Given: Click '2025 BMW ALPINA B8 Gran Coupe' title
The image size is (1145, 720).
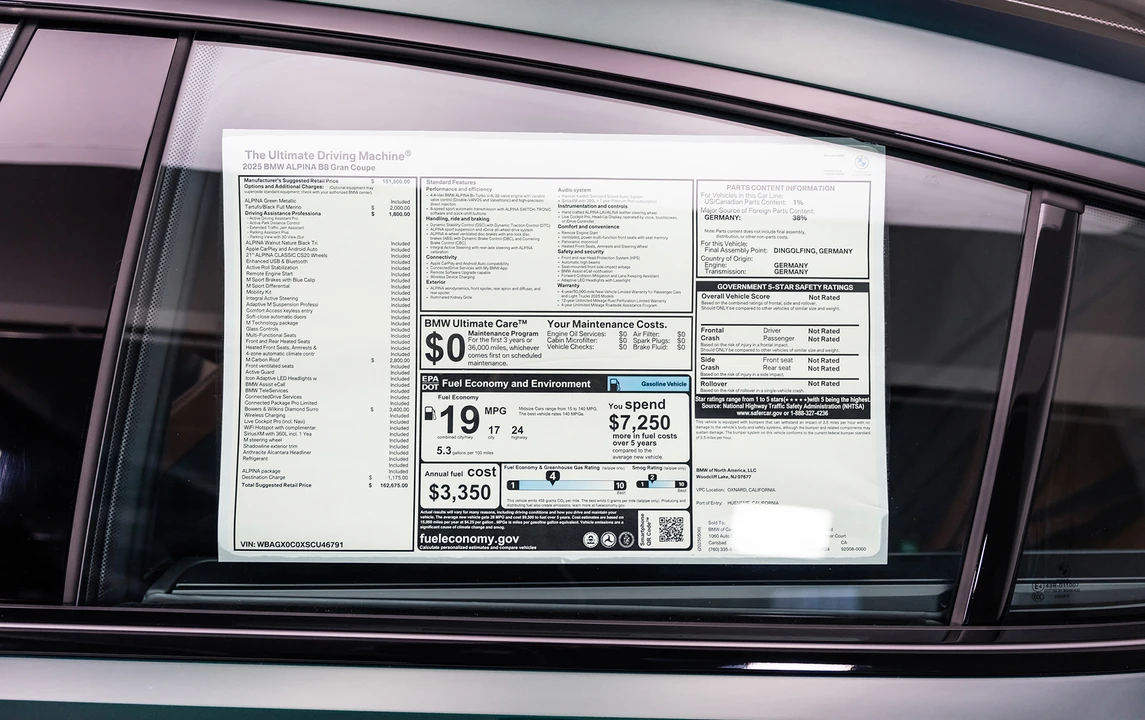Looking at the screenshot, I should tap(309, 168).
